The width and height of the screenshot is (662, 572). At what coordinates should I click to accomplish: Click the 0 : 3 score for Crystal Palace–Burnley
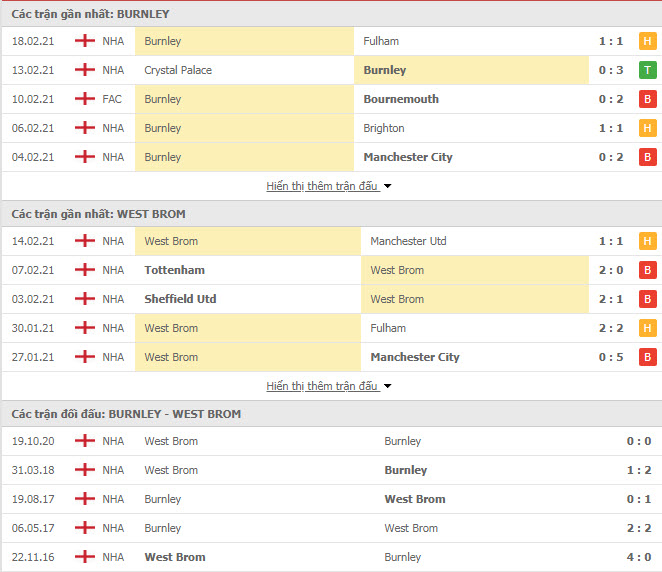click(611, 70)
